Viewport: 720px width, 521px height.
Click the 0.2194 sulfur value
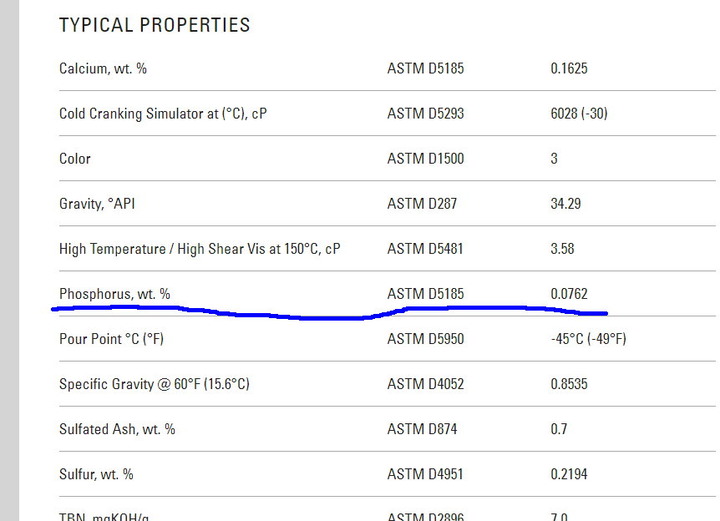[x=569, y=474]
